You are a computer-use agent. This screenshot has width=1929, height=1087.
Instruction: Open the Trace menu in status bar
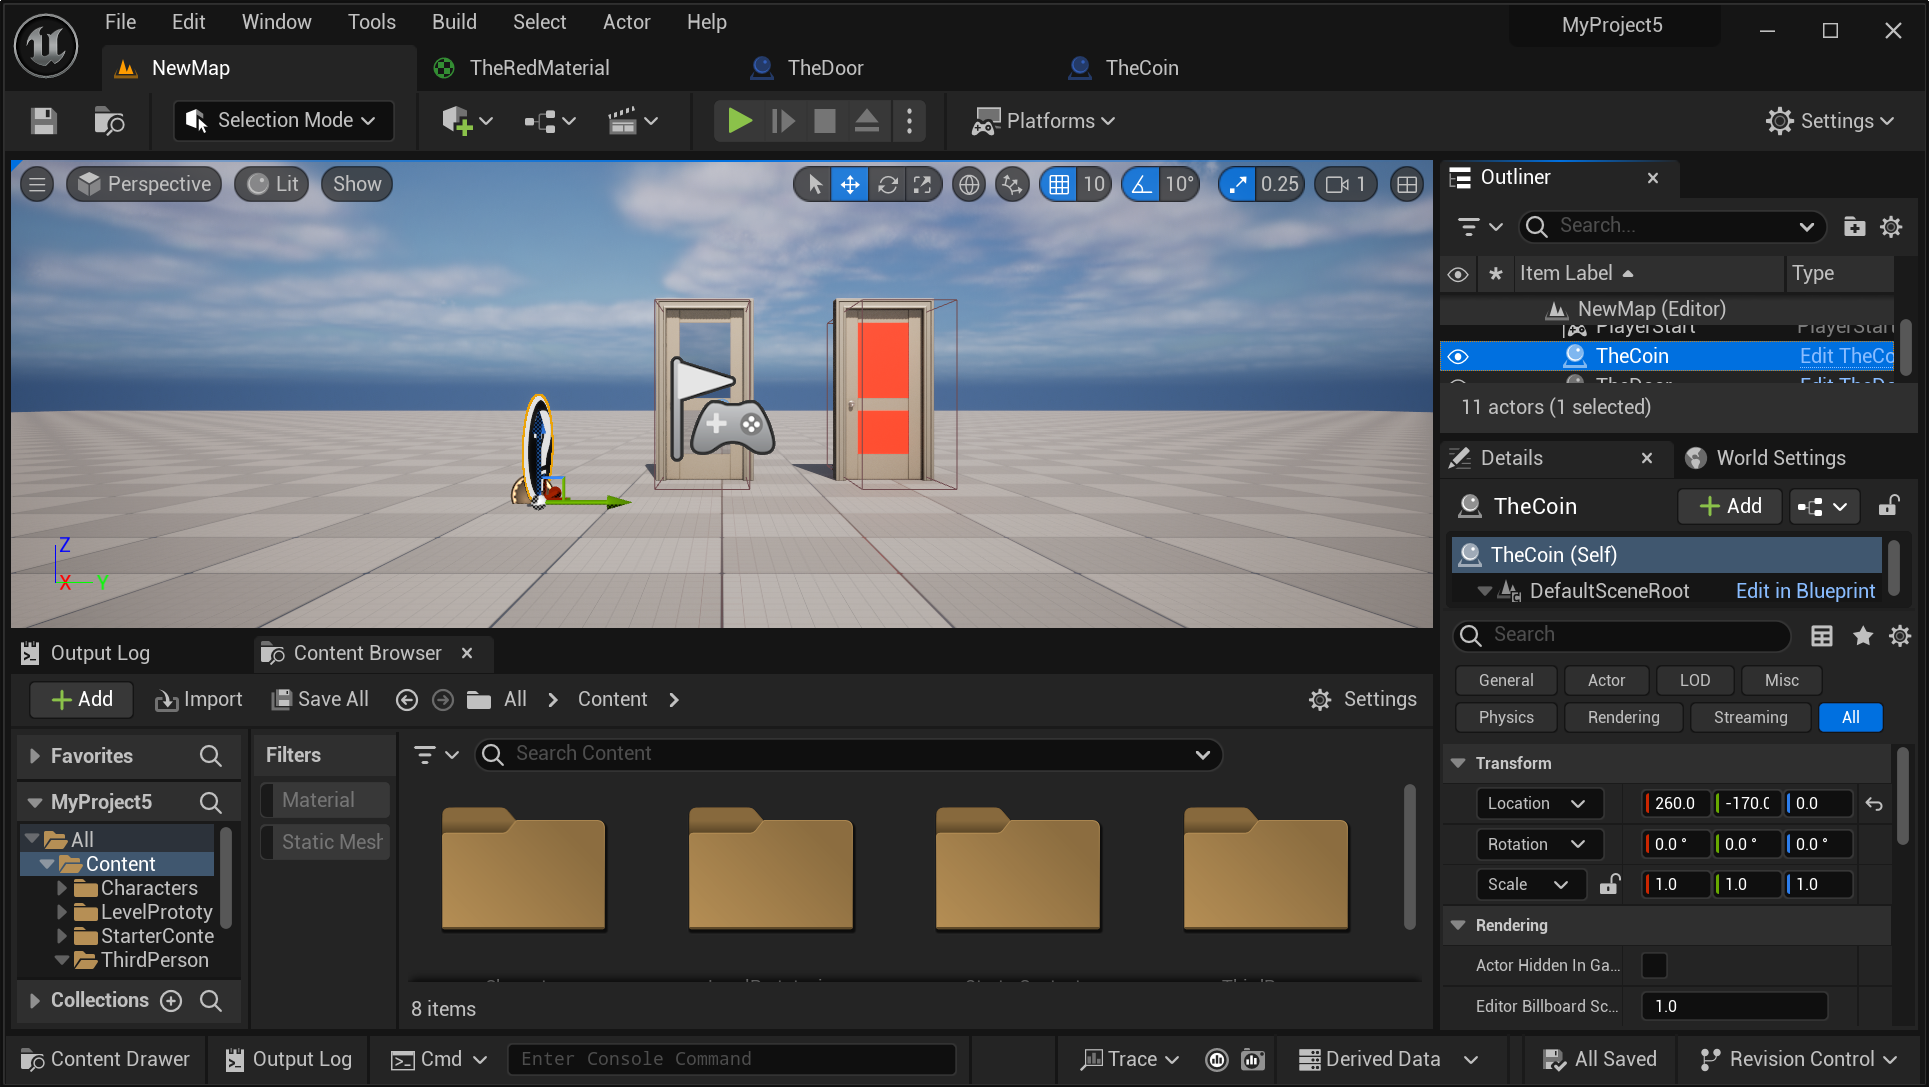coord(1131,1059)
